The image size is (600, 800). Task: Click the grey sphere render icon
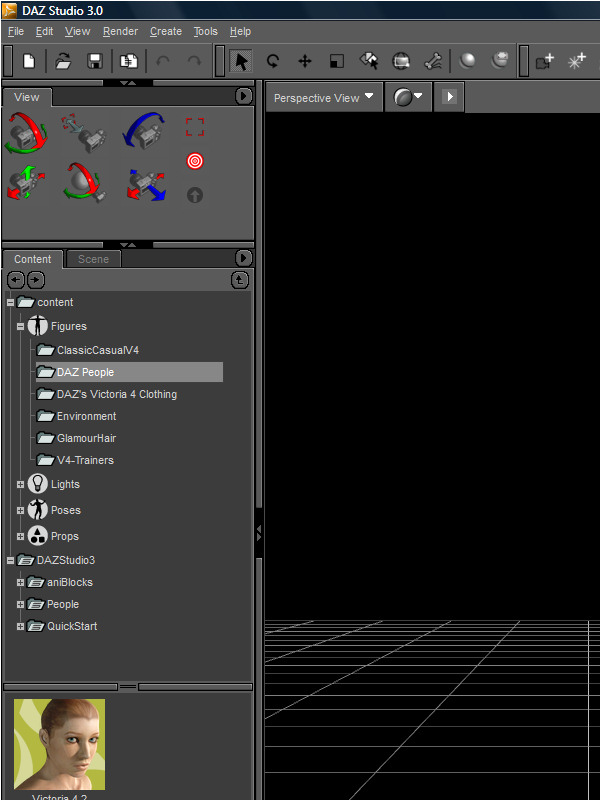coord(467,61)
